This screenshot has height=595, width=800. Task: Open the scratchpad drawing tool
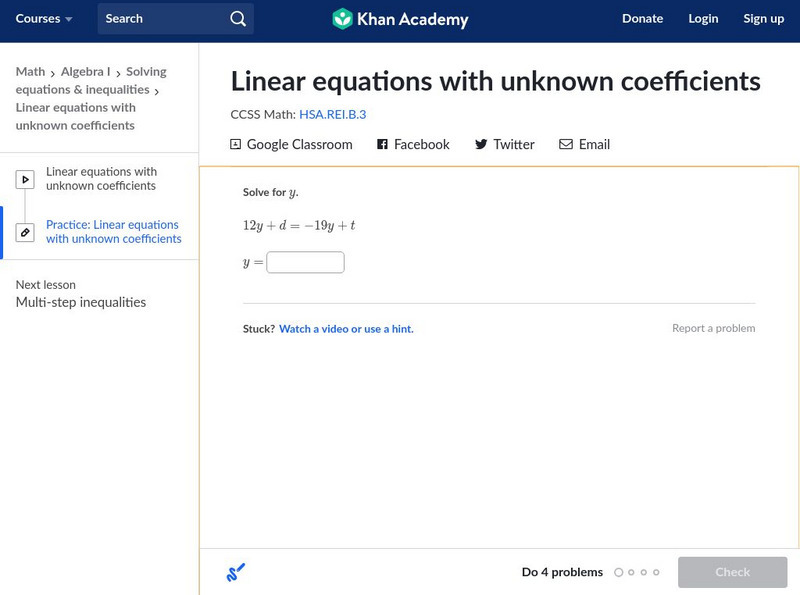coord(236,573)
